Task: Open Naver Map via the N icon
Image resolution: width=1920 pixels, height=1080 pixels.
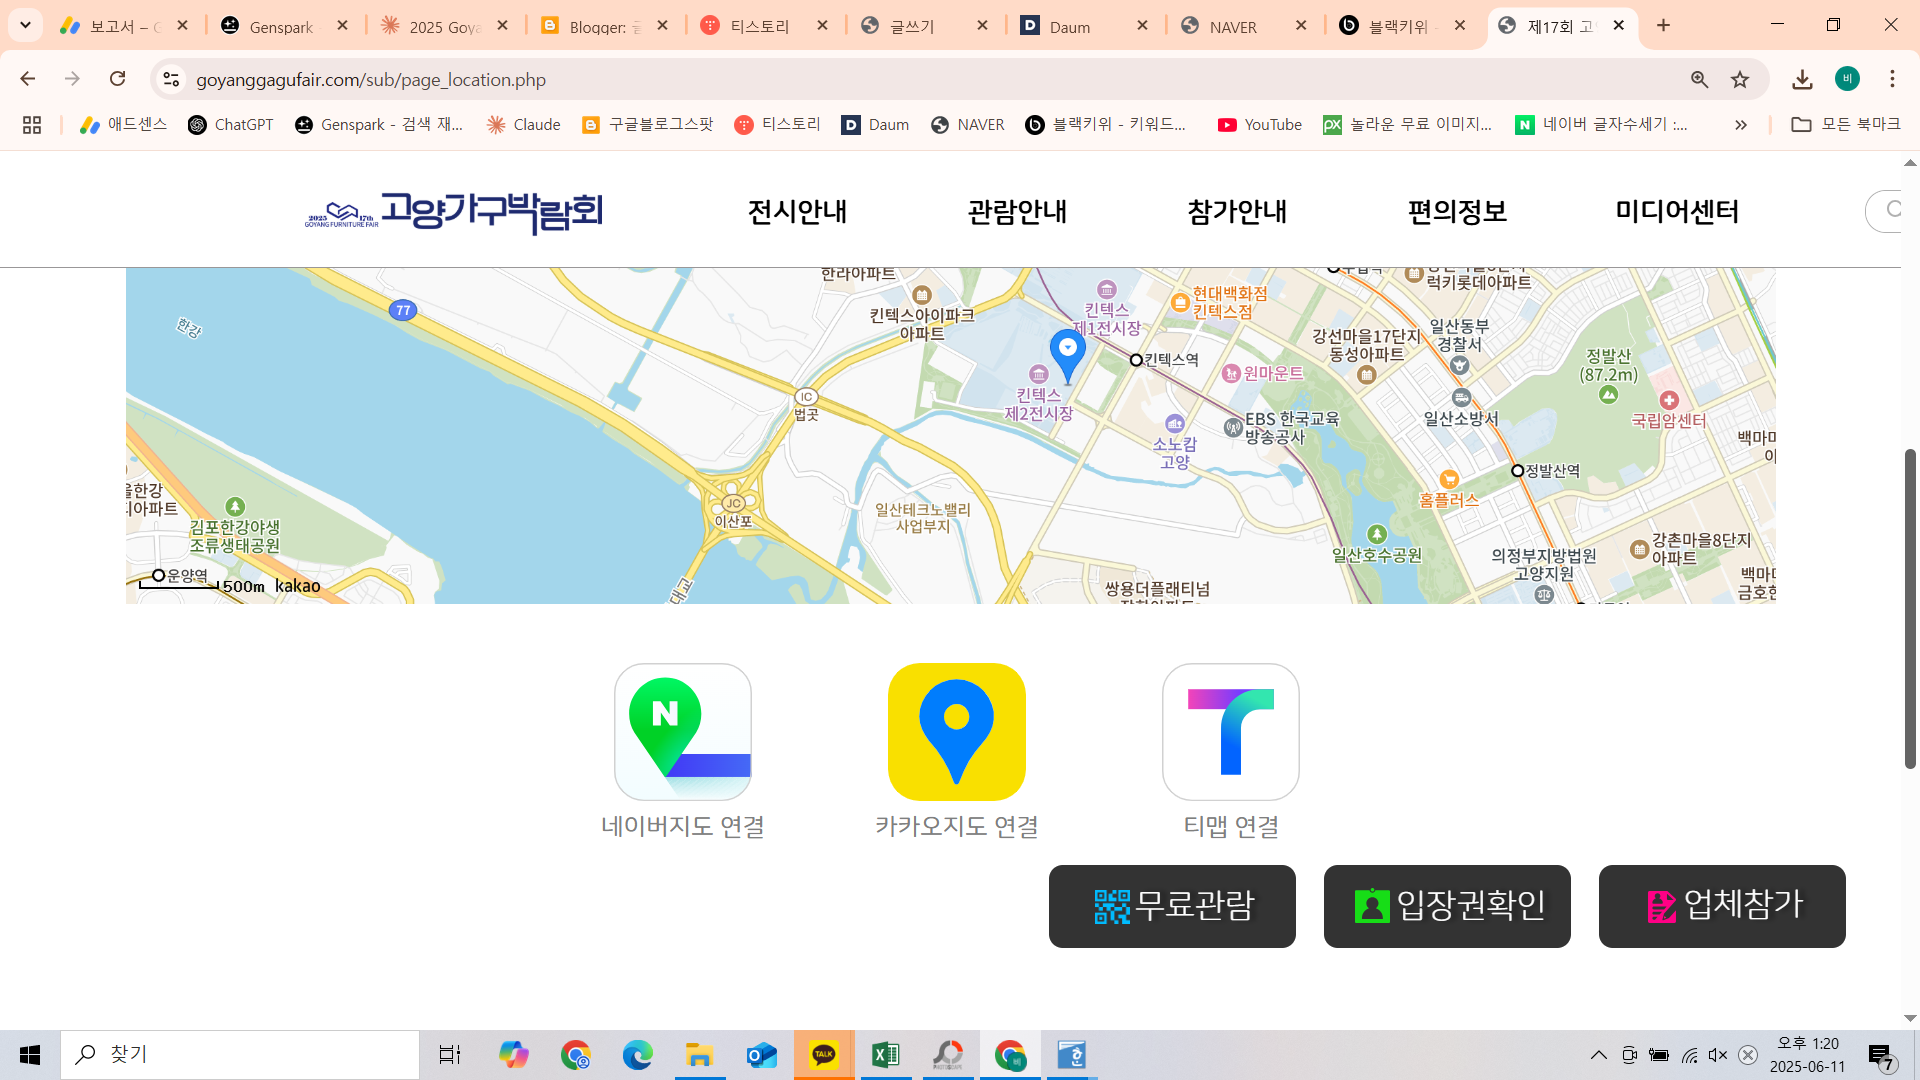Action: [x=681, y=731]
